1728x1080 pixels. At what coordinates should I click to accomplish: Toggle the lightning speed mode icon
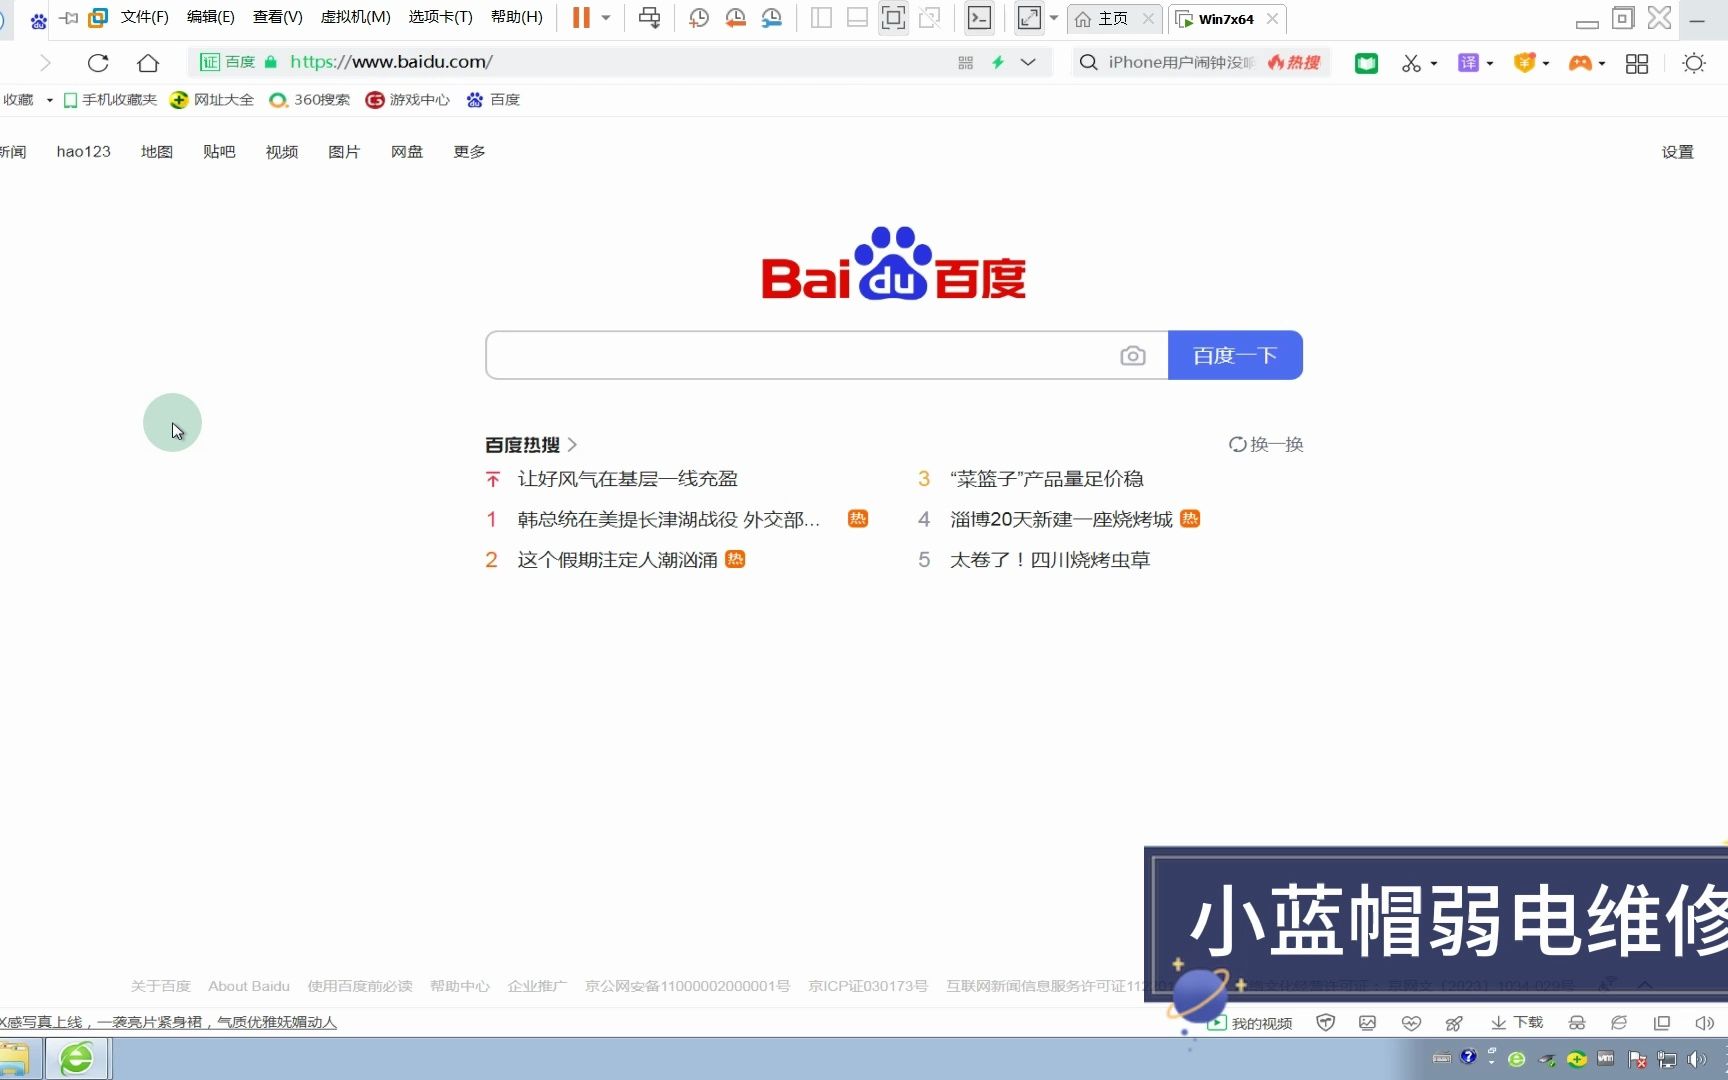point(998,62)
